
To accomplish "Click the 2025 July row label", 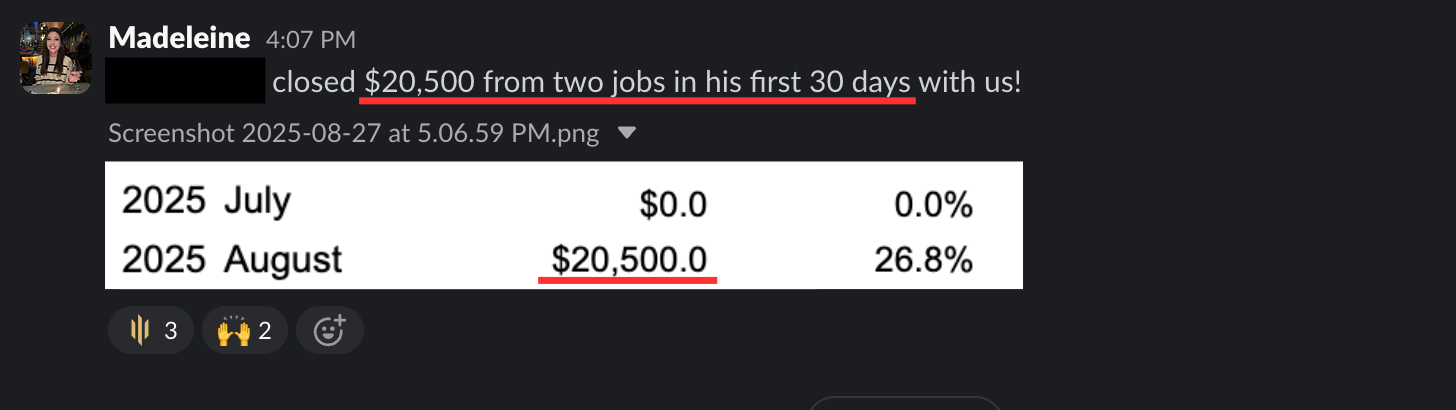I will [x=206, y=202].
